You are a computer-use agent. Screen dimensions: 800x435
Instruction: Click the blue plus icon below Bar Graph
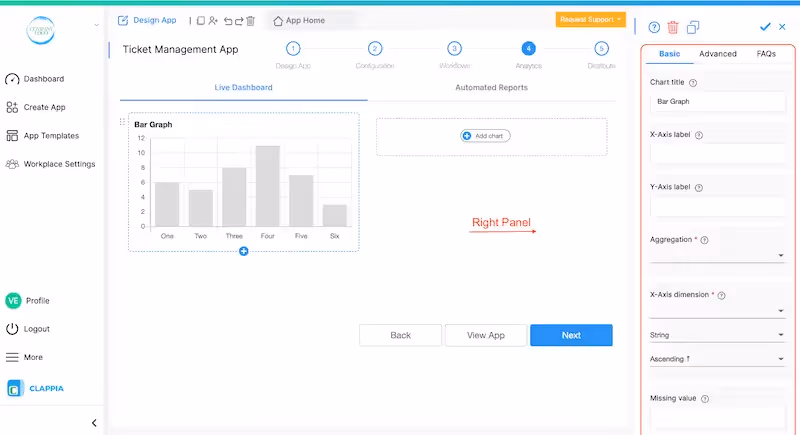pos(244,251)
